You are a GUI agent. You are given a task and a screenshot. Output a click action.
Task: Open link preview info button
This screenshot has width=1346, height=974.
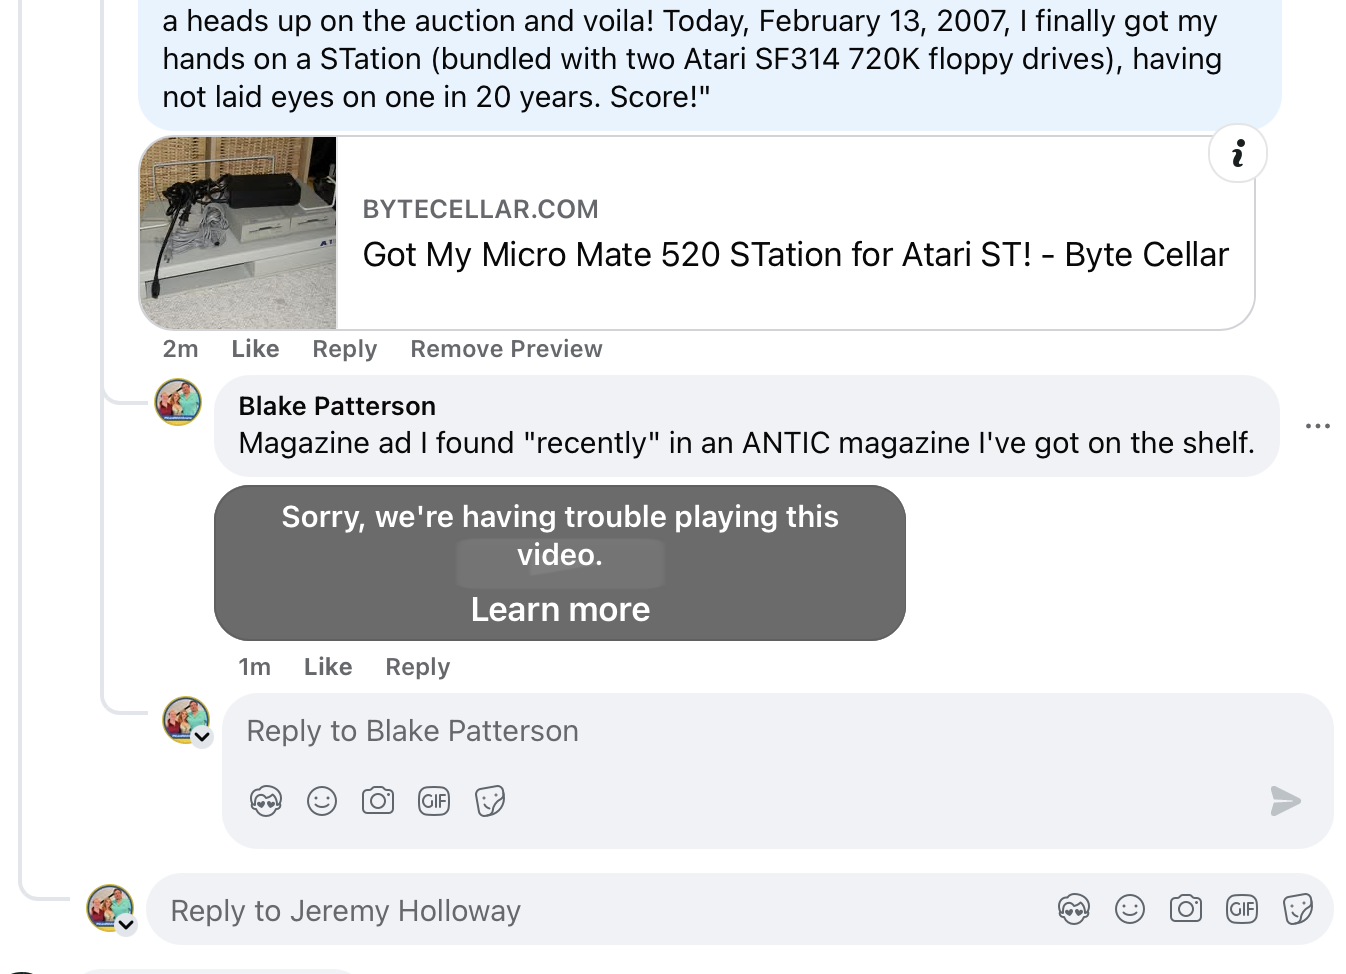(1238, 153)
